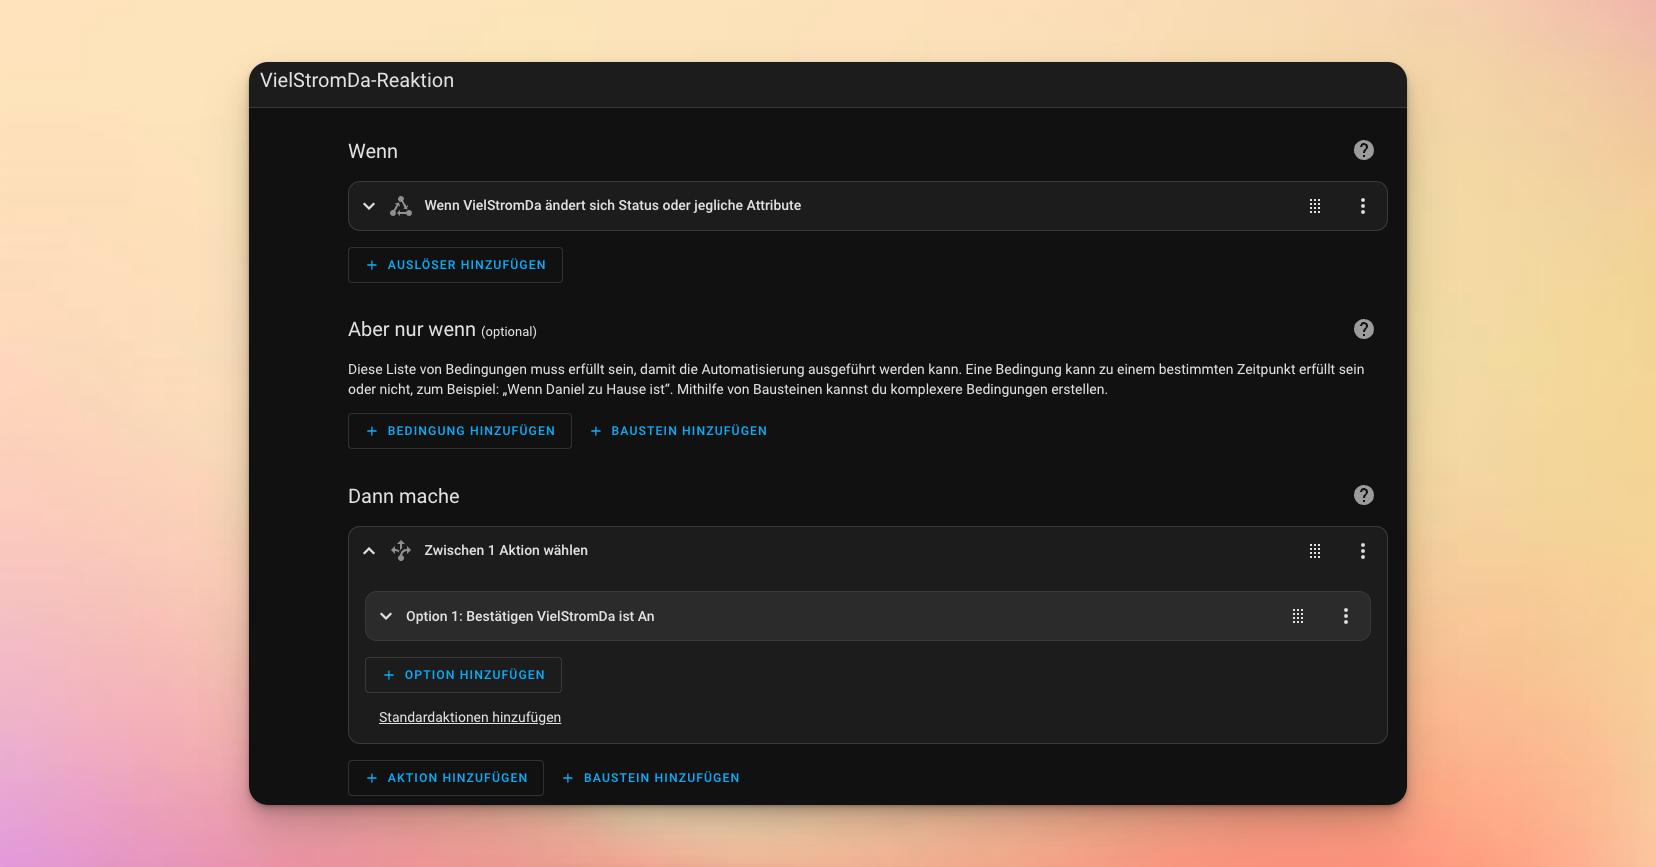Image resolution: width=1656 pixels, height=867 pixels.
Task: Expand Option 1 Bestätigen VielStromDa row
Action: point(386,616)
